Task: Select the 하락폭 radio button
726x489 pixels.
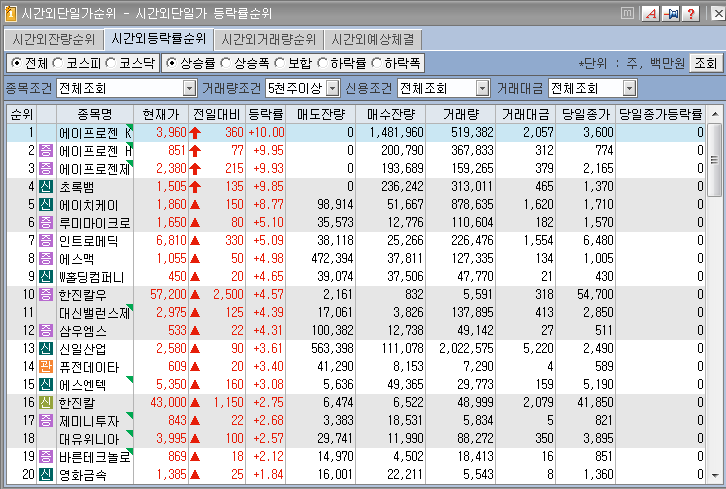Action: coord(376,63)
